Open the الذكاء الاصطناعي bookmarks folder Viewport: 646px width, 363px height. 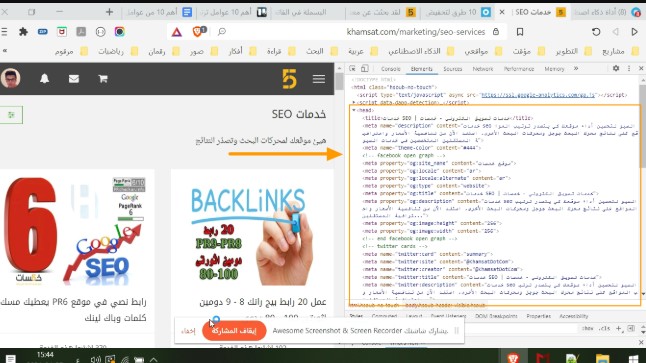(421, 51)
